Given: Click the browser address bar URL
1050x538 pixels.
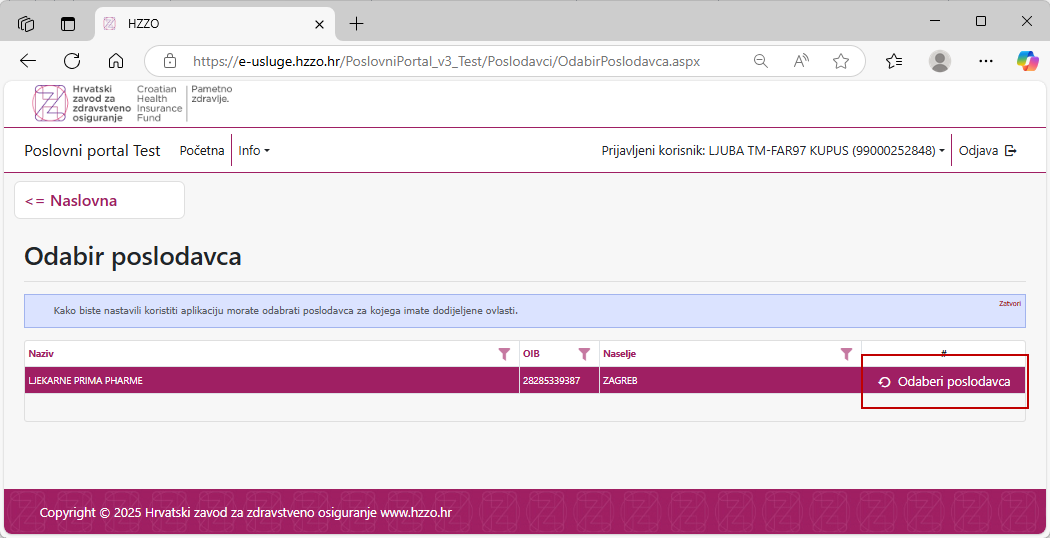Looking at the screenshot, I should (x=447, y=61).
